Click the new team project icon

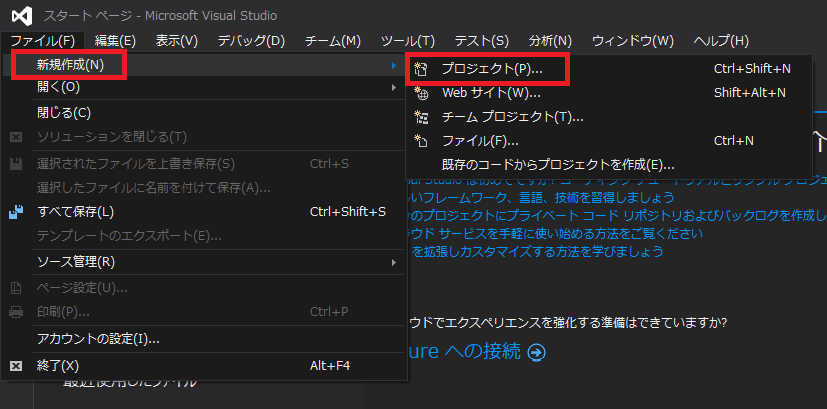421,117
